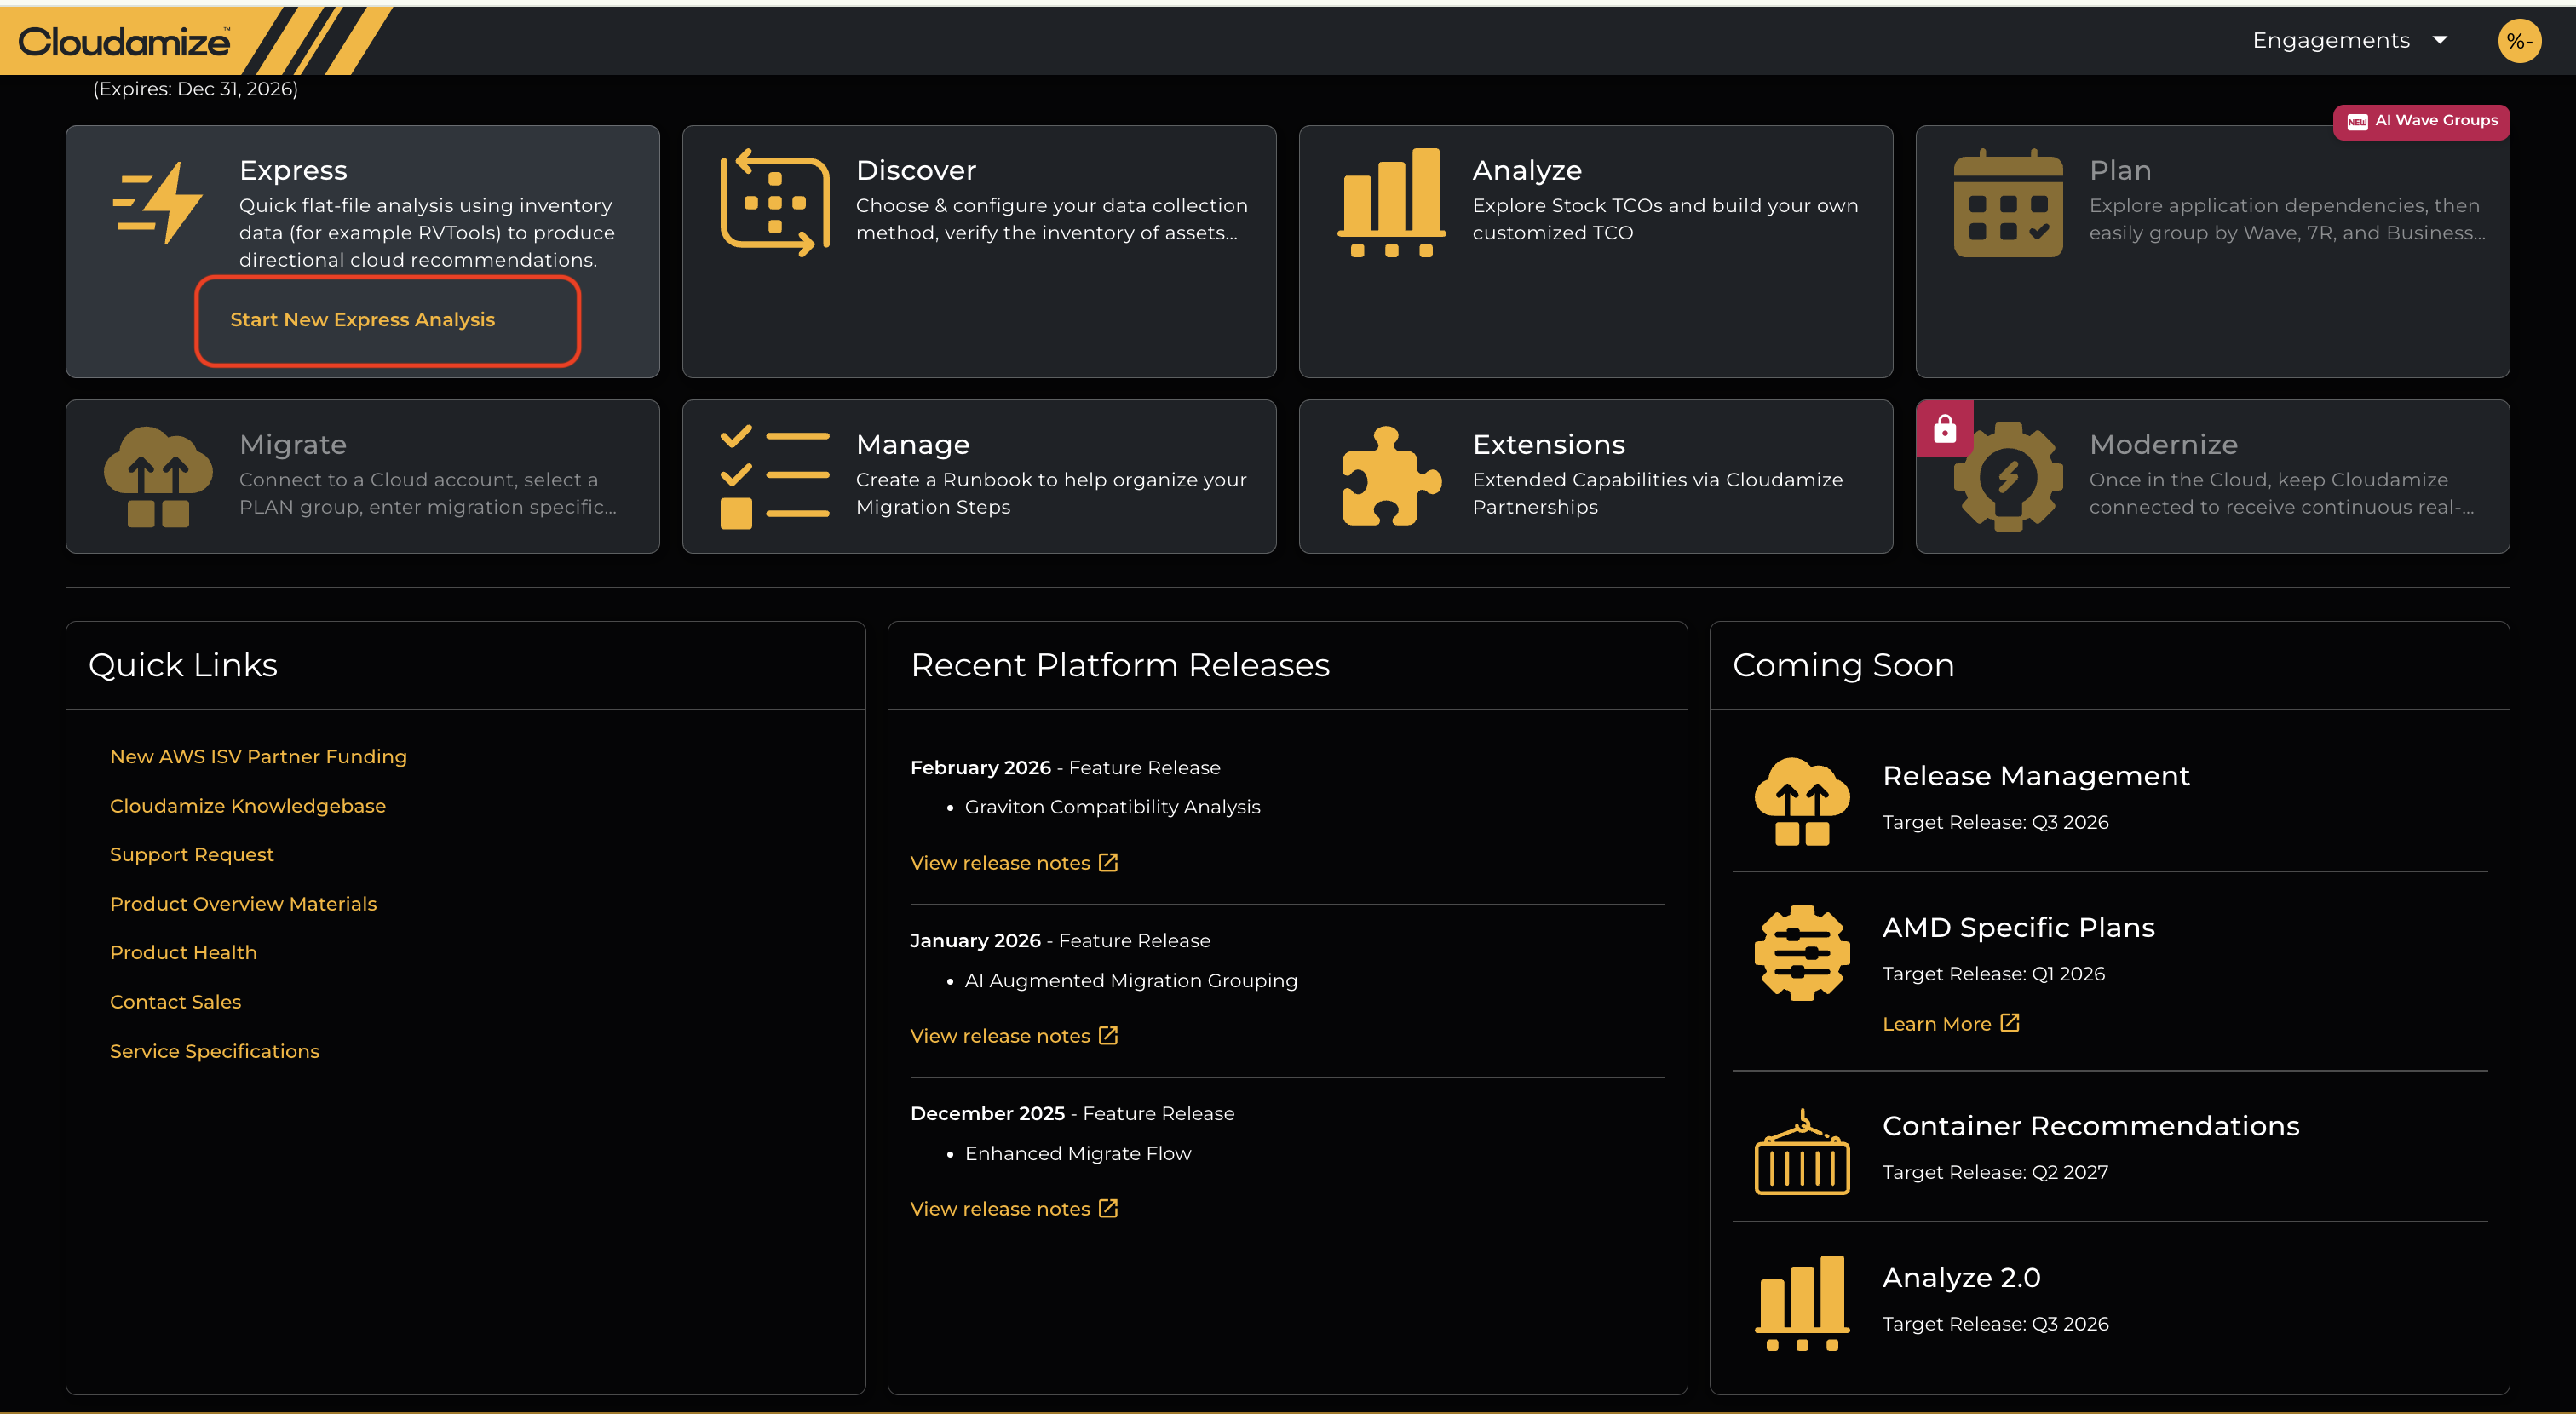Viewport: 2576px width, 1414px height.
Task: Click 'Enhanced Migrate Flow' bullet text
Action: click(x=1078, y=1154)
